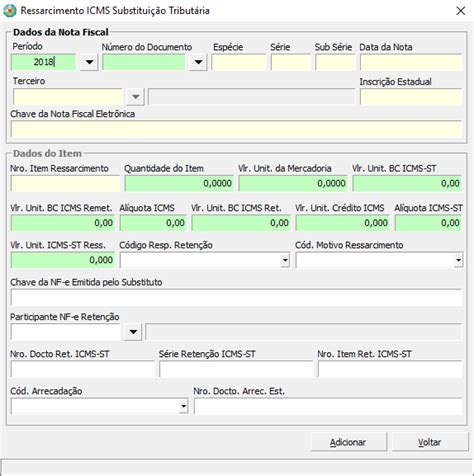Screen dimensions: 474x476
Task: Select the Espécie field
Action: 239,62
